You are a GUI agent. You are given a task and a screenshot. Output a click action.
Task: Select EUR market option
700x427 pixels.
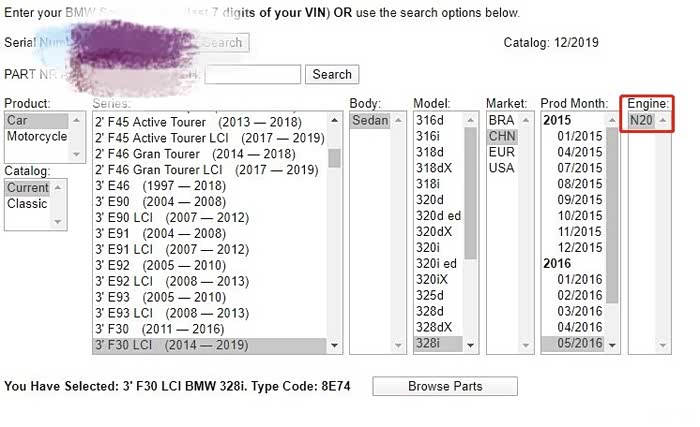point(502,152)
